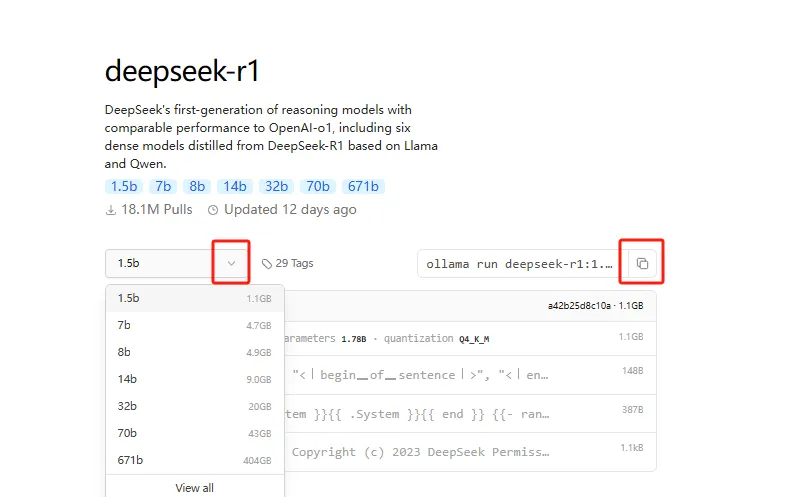
Task: Click the clock icon beside Updated
Action: coord(213,210)
